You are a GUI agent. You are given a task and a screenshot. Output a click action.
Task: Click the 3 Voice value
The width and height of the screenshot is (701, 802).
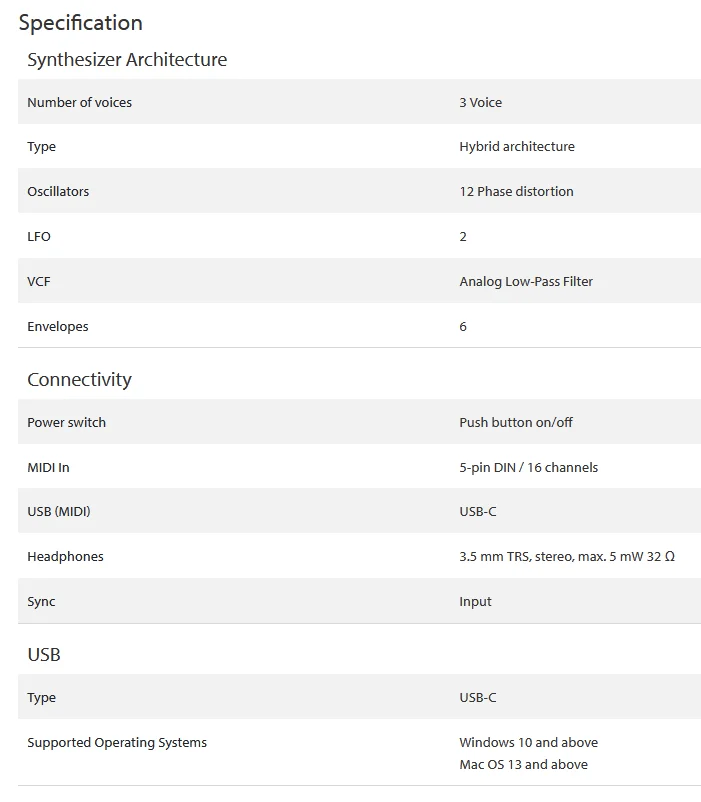coord(480,102)
